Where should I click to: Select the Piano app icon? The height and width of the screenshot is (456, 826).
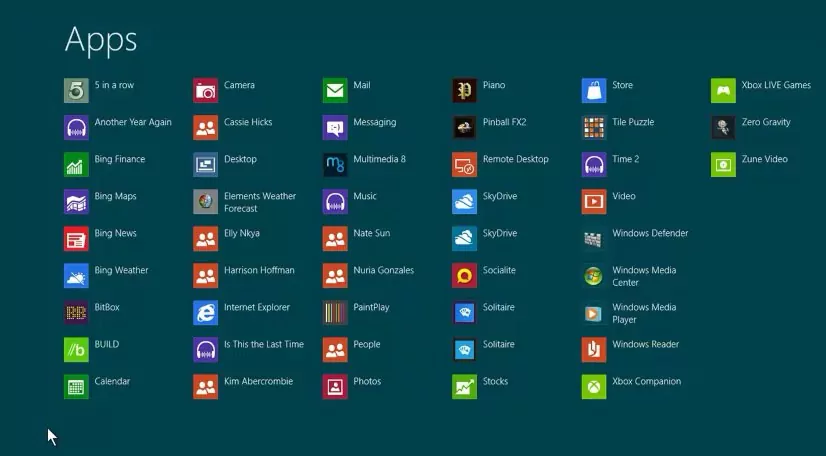click(x=464, y=91)
